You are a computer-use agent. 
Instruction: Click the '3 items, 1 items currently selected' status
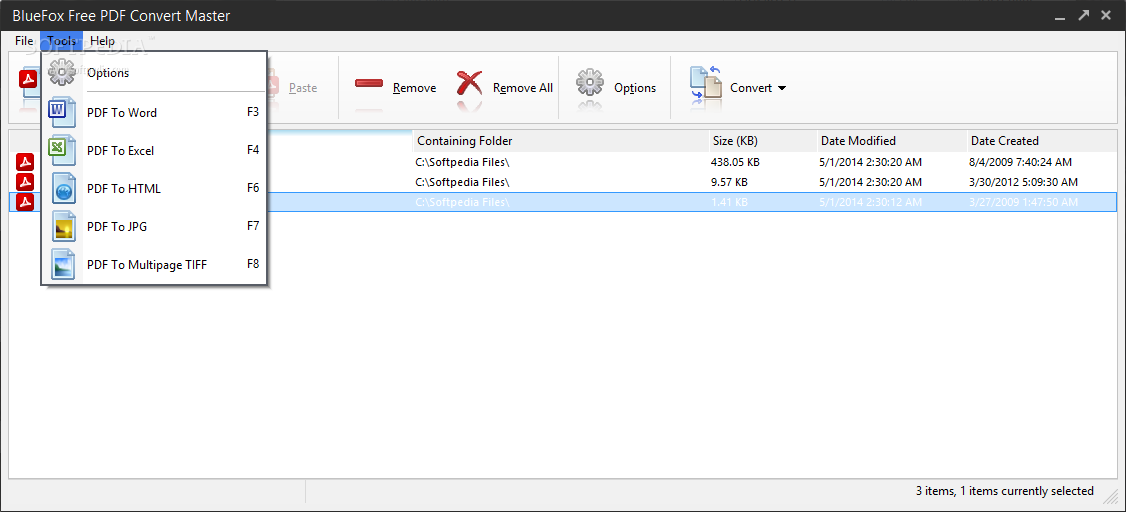[x=1005, y=491]
